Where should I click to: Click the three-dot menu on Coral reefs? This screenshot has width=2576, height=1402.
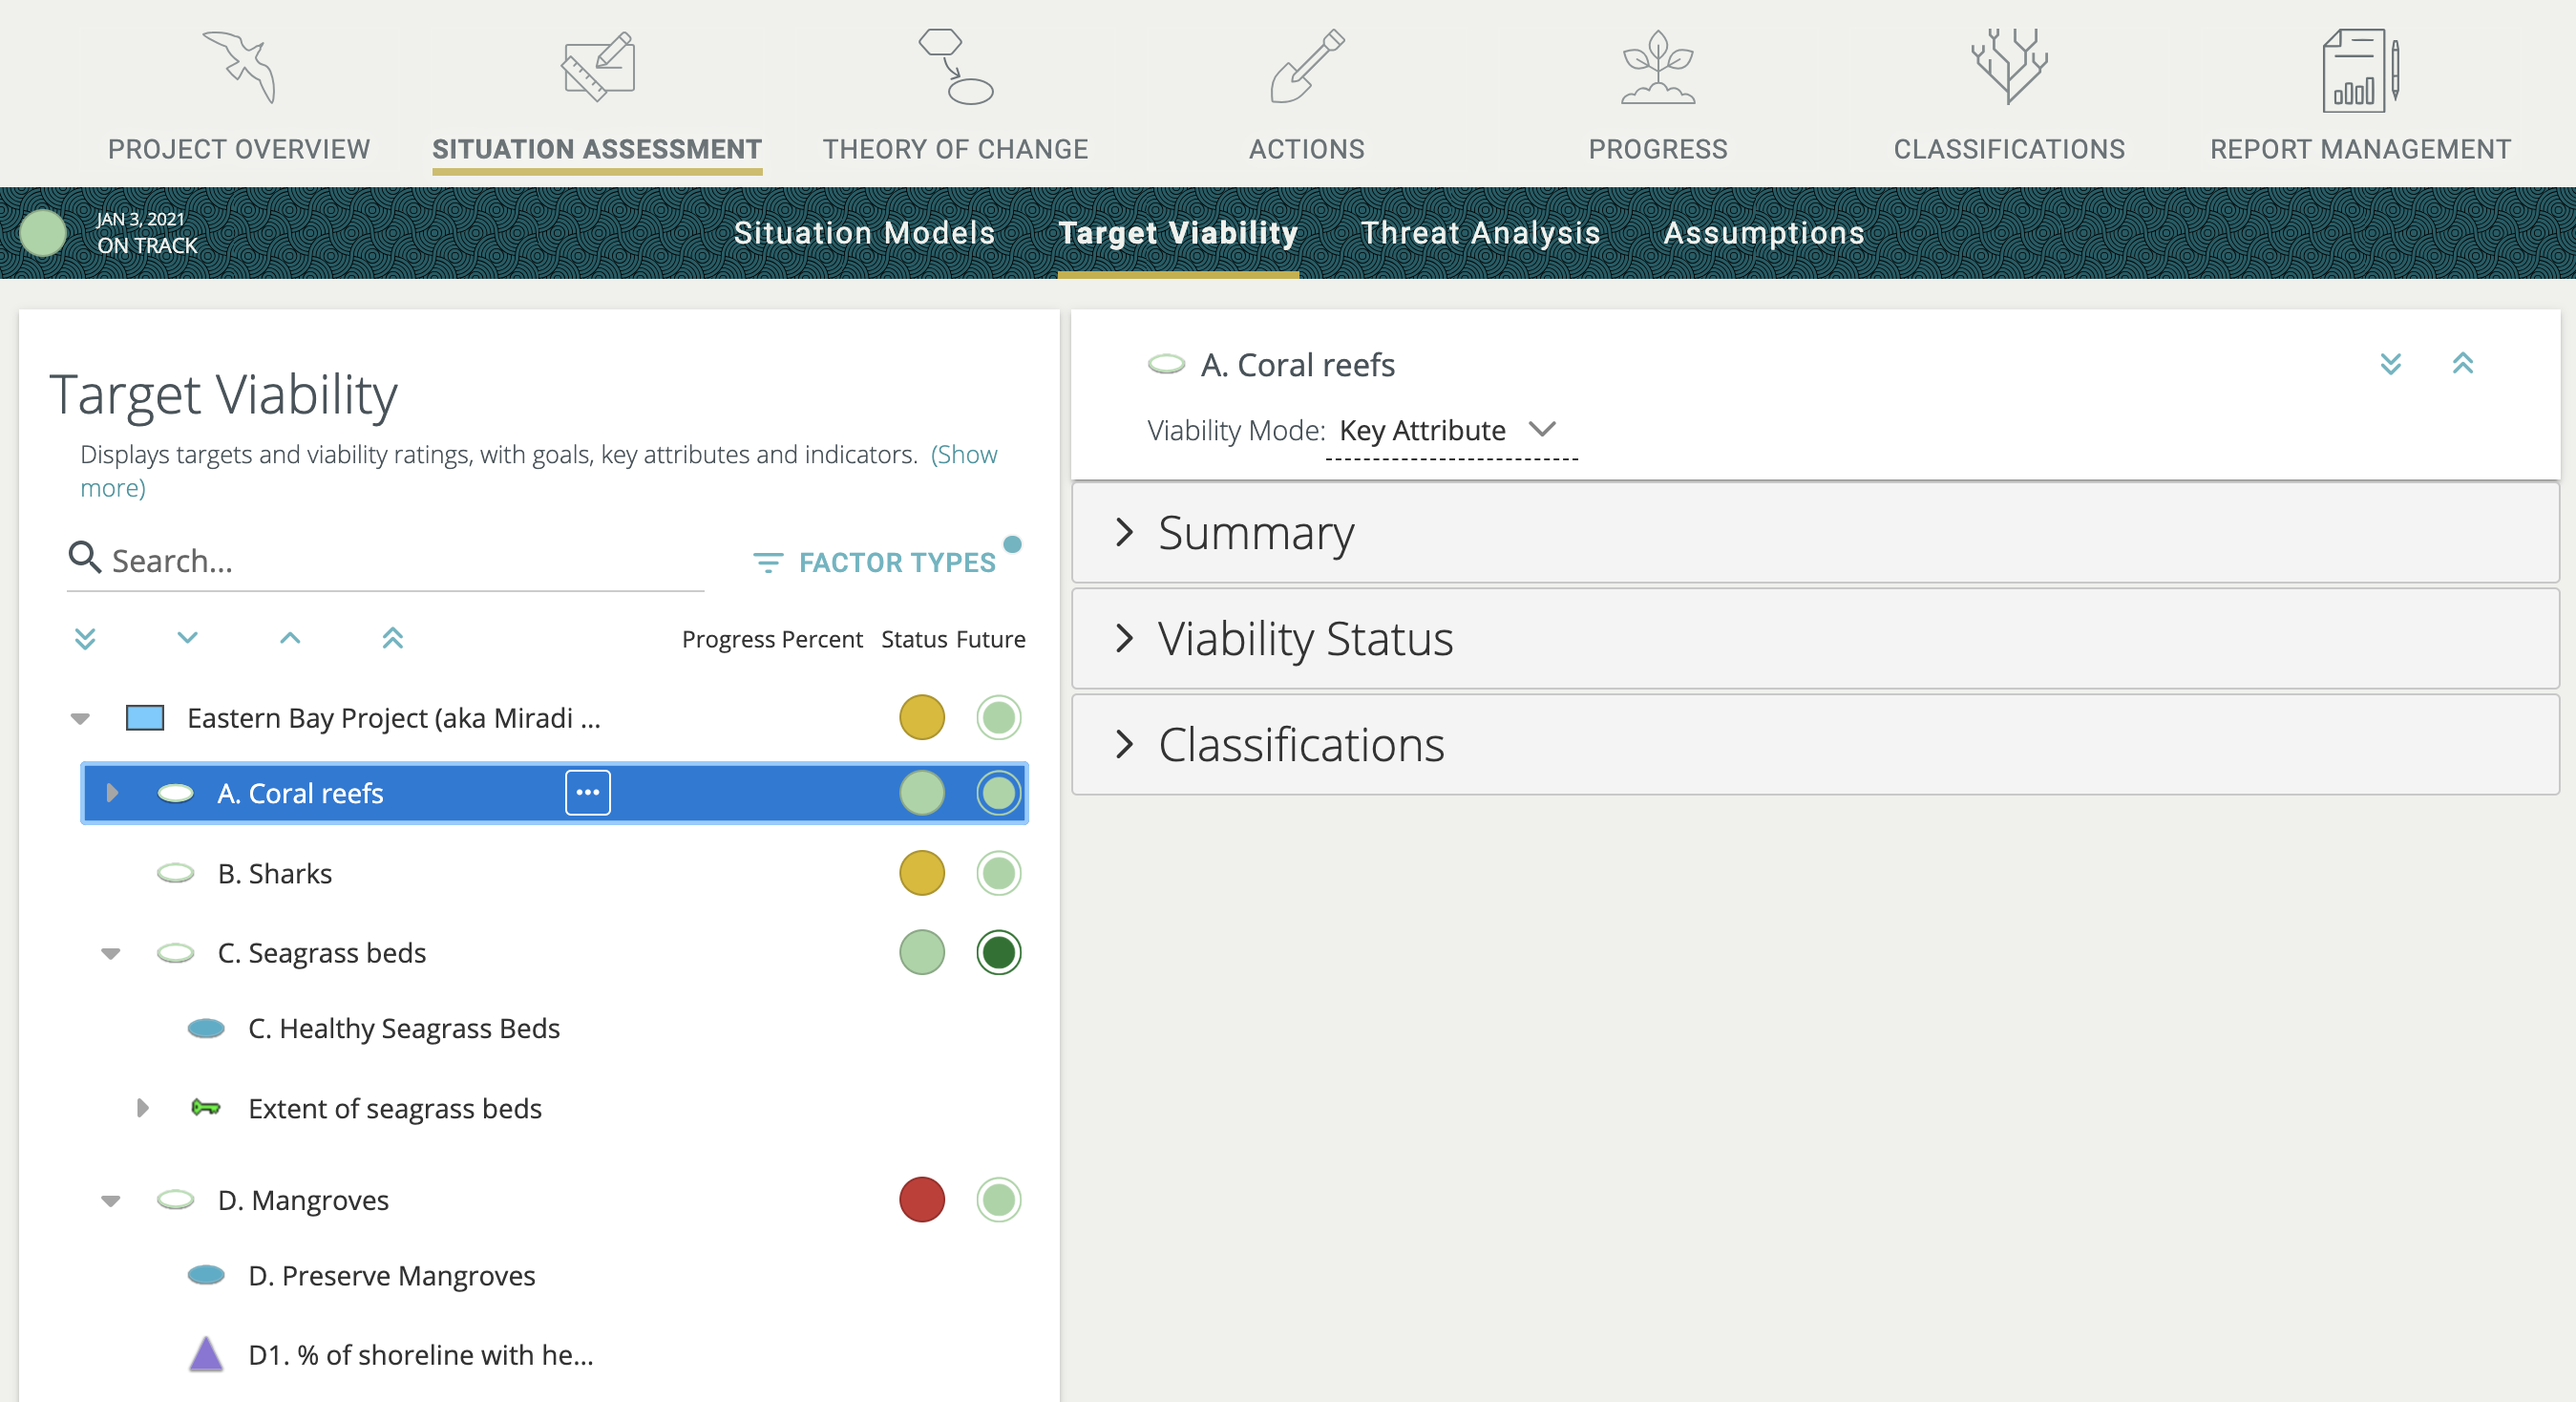tap(587, 793)
